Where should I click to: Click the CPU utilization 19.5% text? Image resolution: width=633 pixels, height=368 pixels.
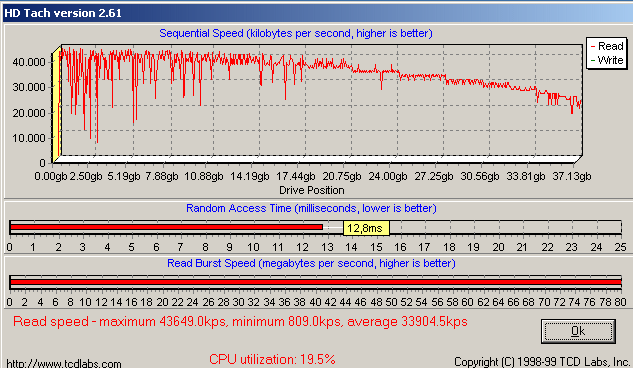[x=272, y=359]
